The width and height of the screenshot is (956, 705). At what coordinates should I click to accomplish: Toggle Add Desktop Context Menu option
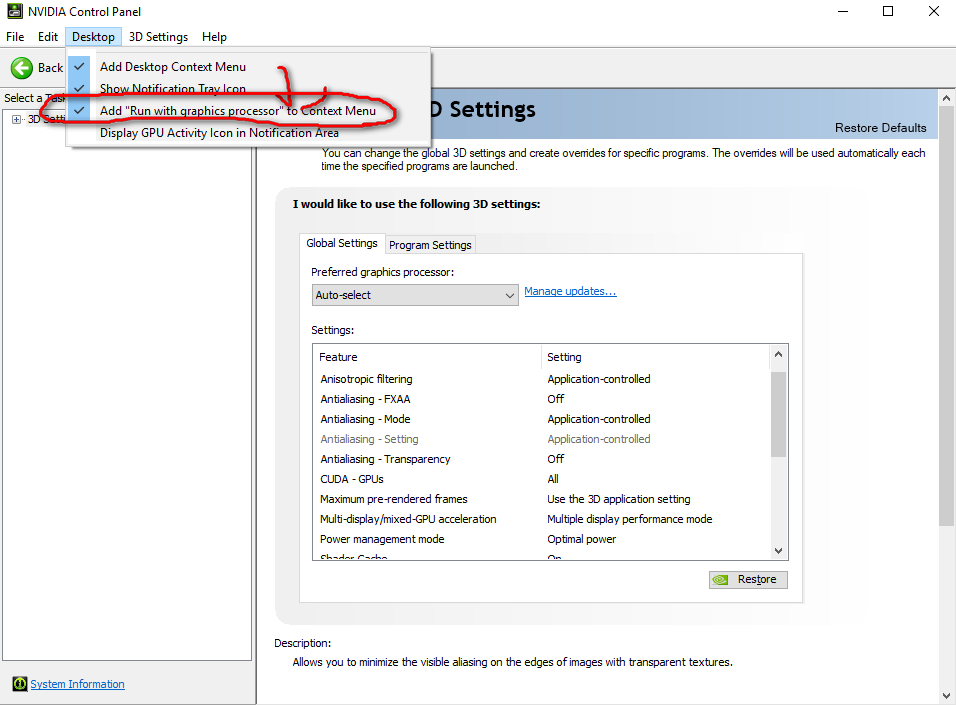(248, 66)
